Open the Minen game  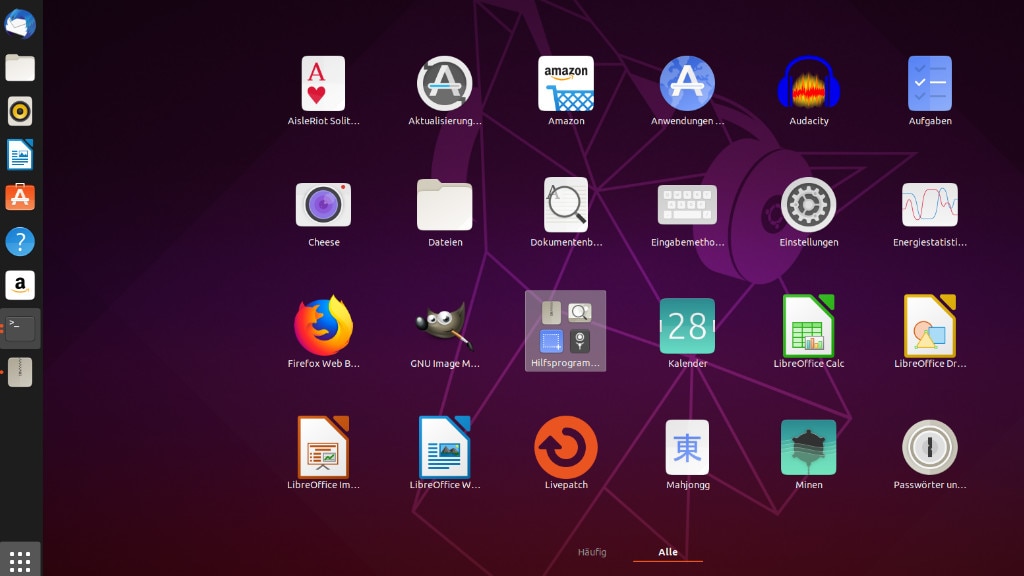(x=808, y=447)
